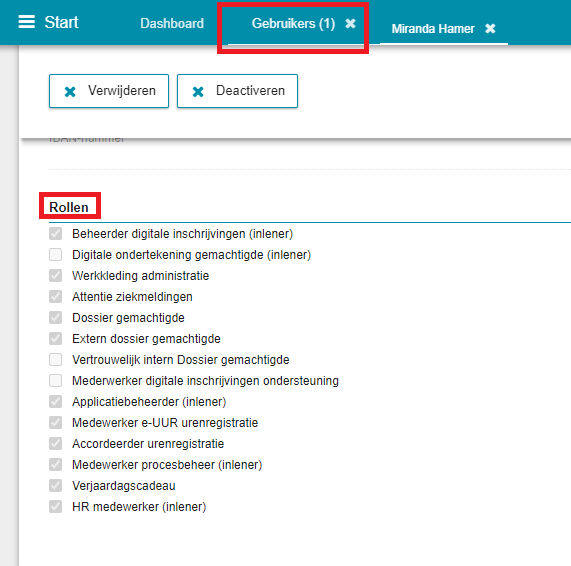Check Vertrouwelijk intern Dossier gemachtigde

pos(55,359)
